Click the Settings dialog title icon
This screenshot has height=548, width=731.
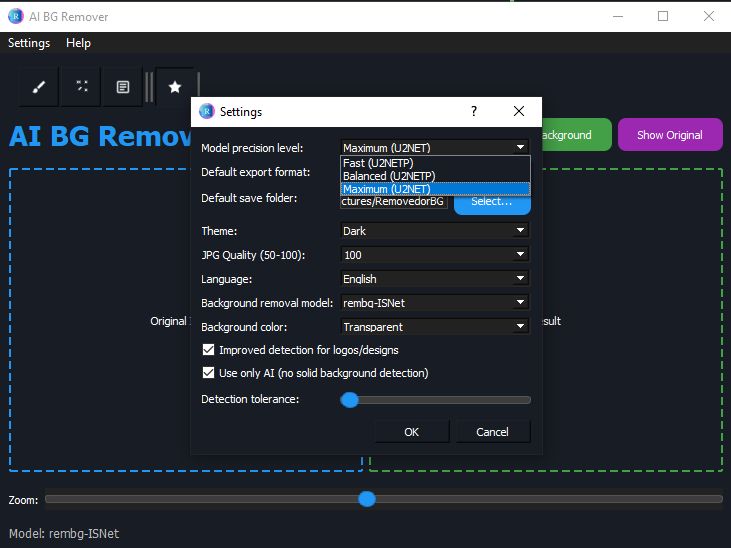[207, 112]
